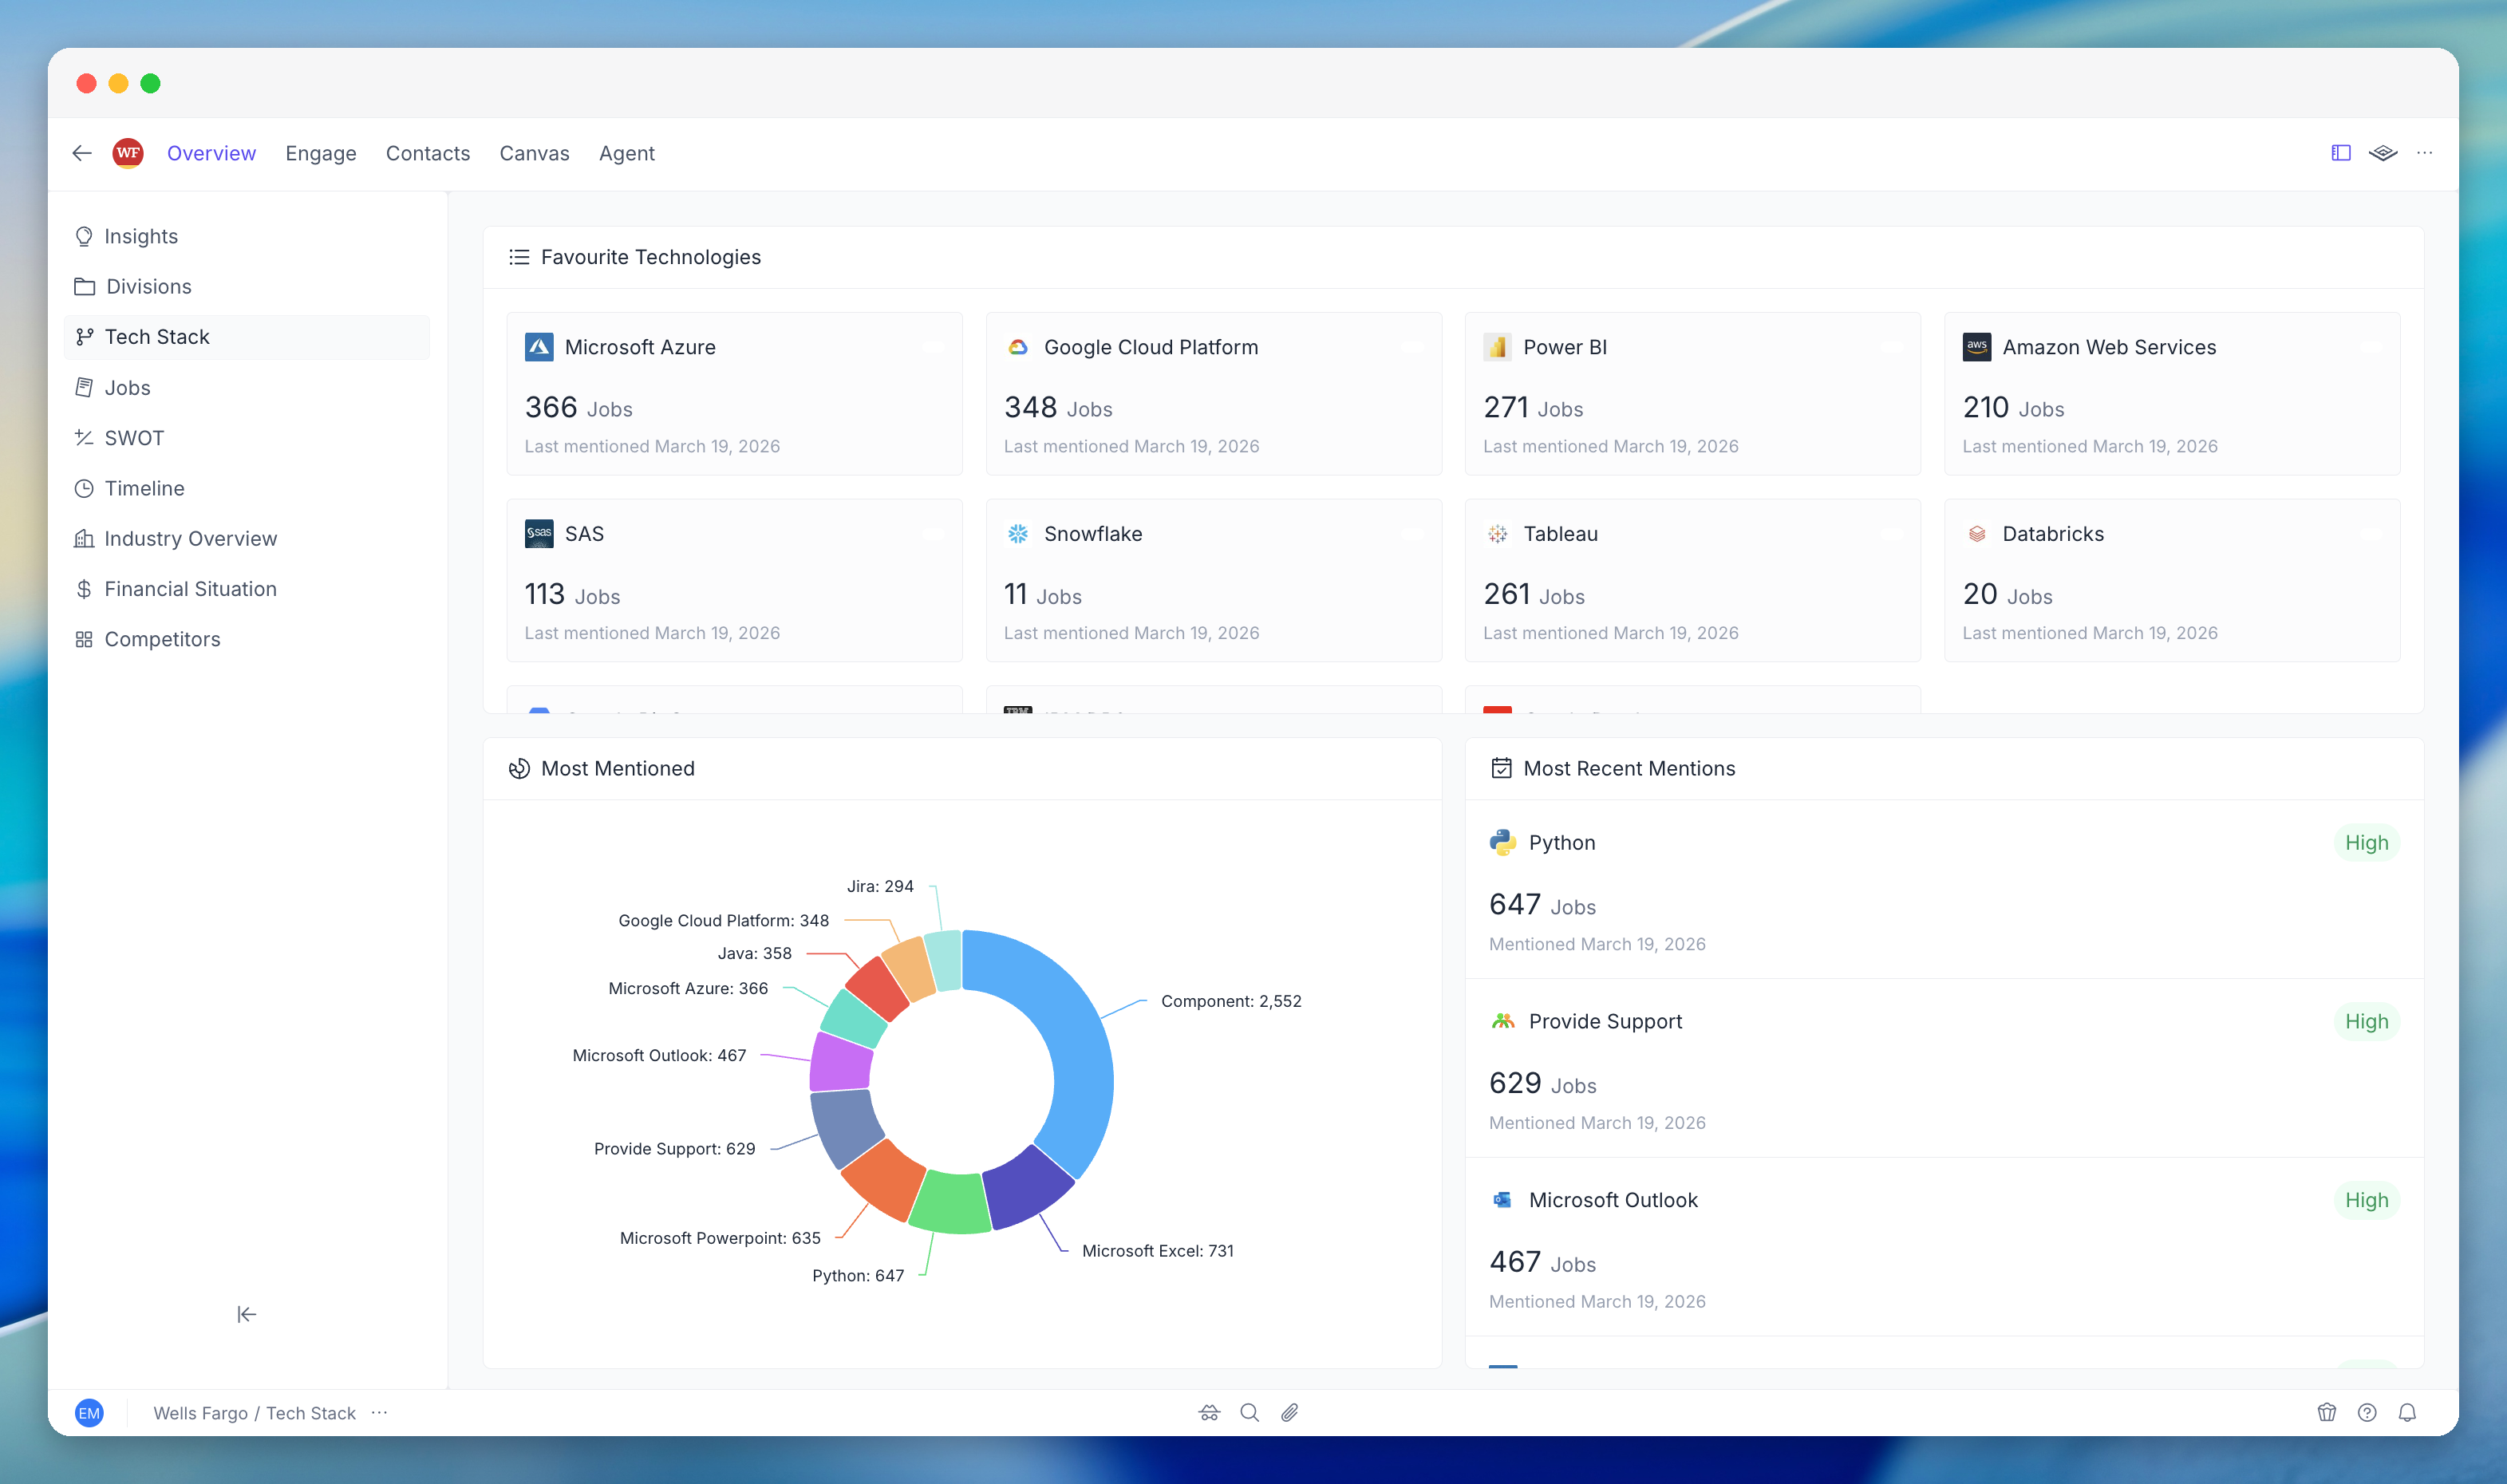Image resolution: width=2507 pixels, height=1484 pixels.
Task: Click the '20 Jobs' count on Databricks
Action: (2007, 595)
